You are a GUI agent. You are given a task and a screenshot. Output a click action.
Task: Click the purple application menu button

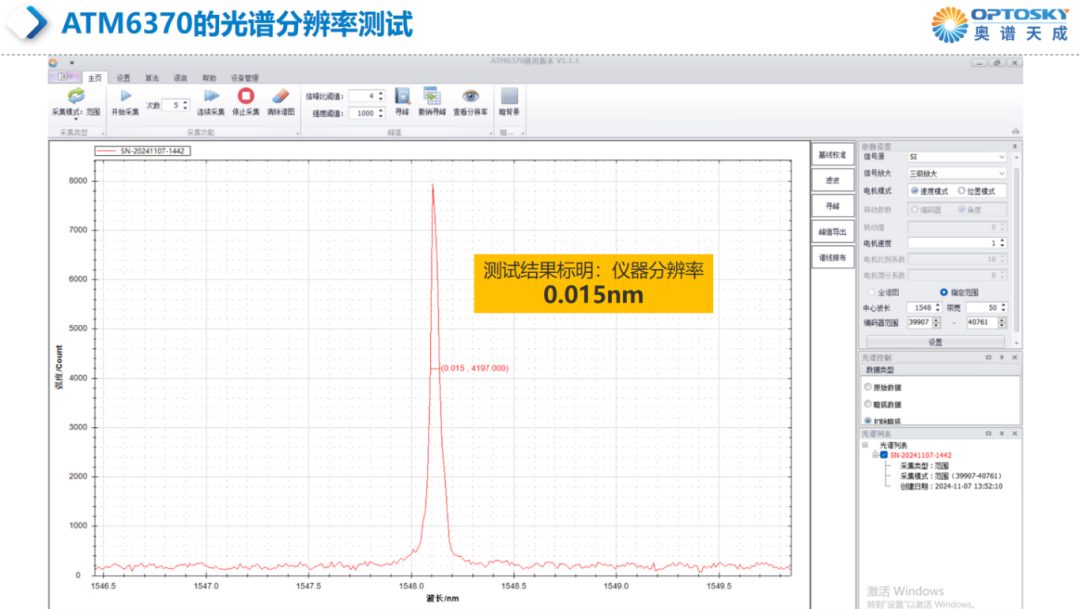coord(65,77)
